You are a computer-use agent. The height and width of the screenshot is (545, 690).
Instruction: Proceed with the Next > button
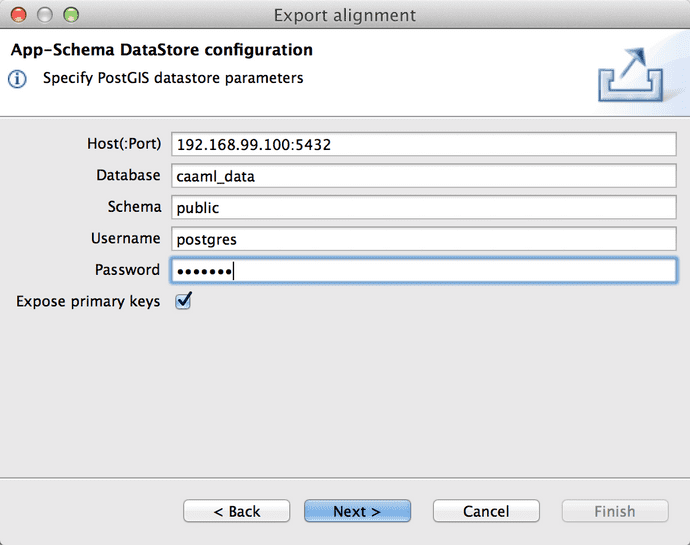357,511
